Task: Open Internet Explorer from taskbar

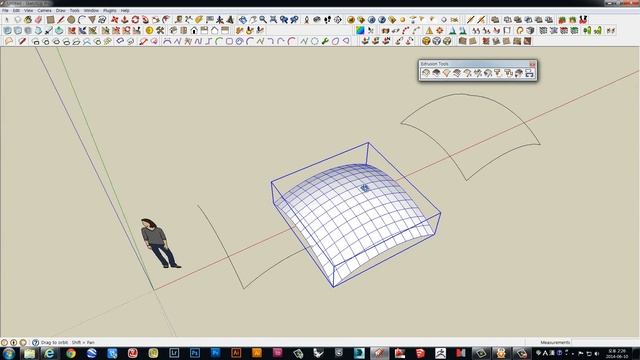Action: tap(50, 353)
